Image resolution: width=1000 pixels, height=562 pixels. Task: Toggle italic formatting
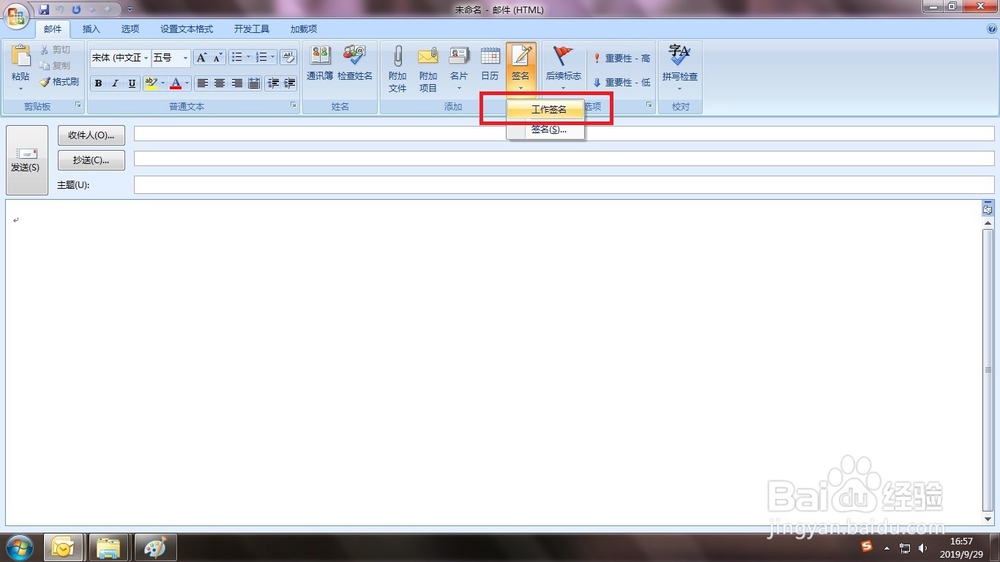pos(115,83)
